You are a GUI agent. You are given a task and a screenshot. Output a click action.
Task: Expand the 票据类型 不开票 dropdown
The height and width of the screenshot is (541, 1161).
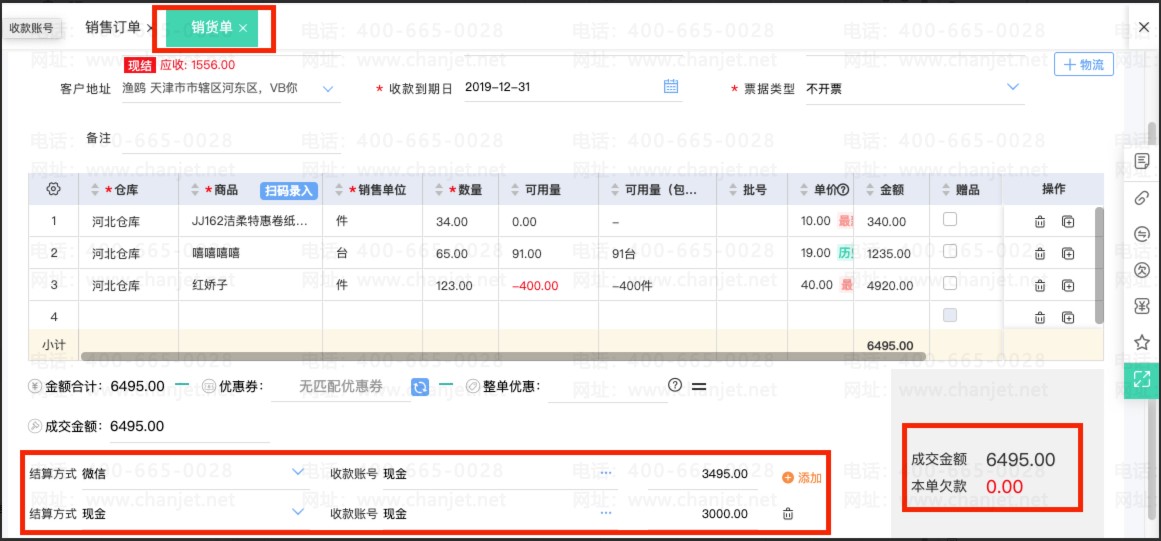pos(1013,87)
